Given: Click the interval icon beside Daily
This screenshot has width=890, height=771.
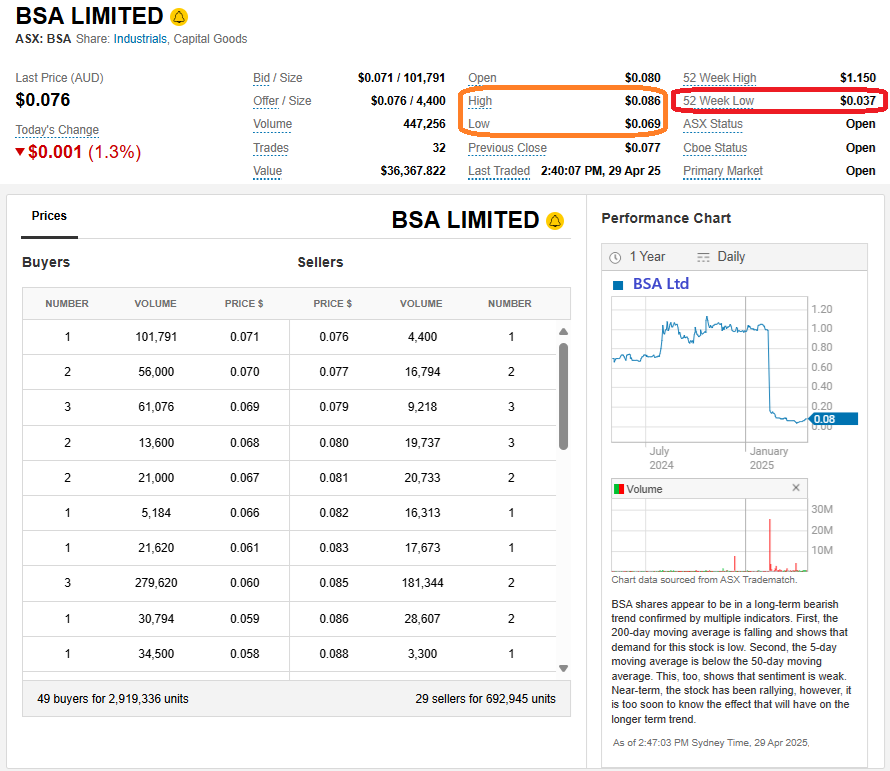Looking at the screenshot, I should point(703,257).
